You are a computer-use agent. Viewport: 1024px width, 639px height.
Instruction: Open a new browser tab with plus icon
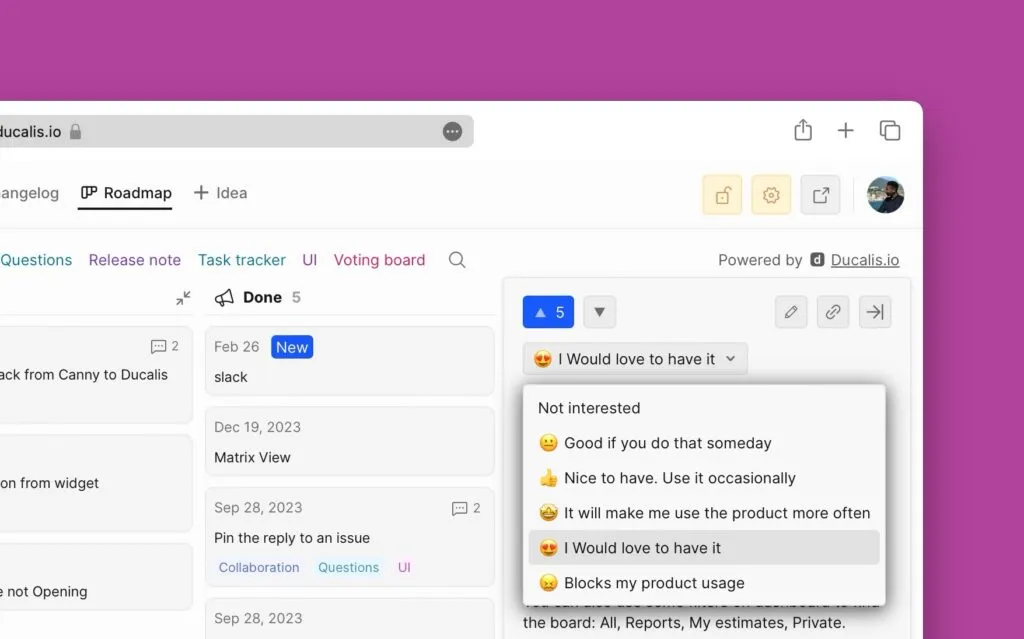point(846,131)
